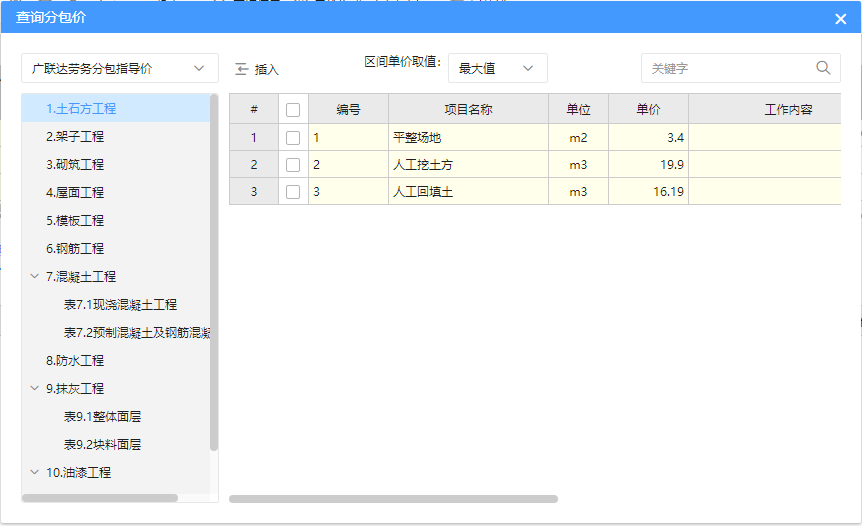Open the 最大值 range price dropdown

pos(497,68)
